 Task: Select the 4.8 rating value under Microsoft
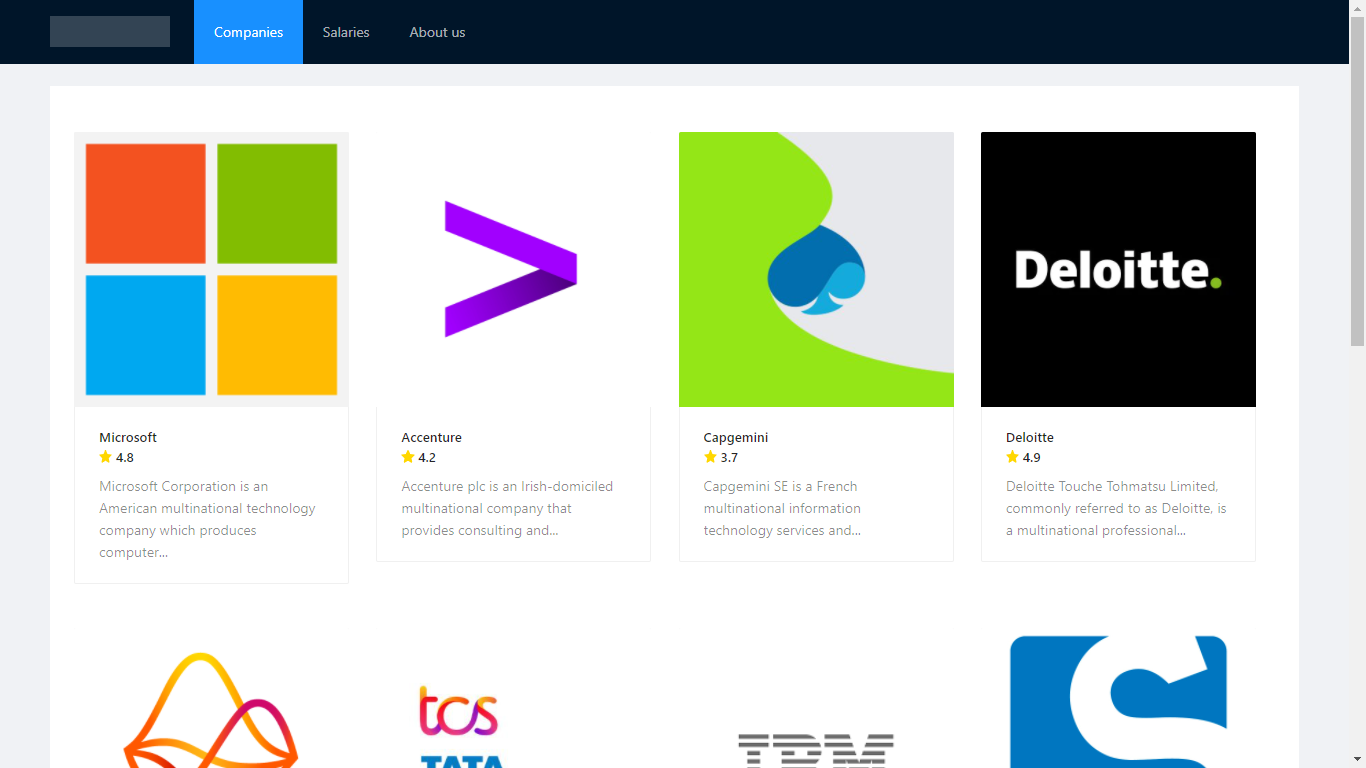(125, 458)
